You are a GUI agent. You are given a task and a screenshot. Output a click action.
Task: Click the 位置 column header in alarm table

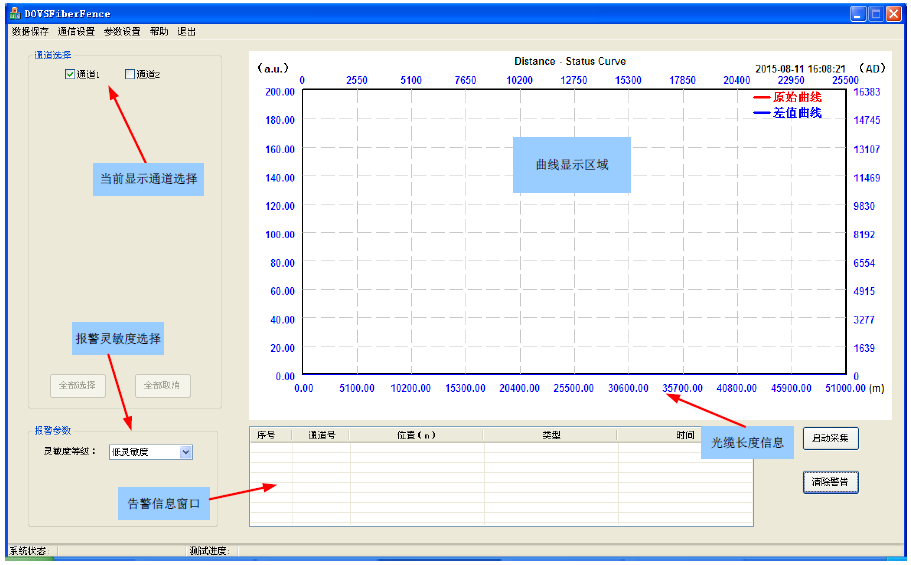[416, 435]
